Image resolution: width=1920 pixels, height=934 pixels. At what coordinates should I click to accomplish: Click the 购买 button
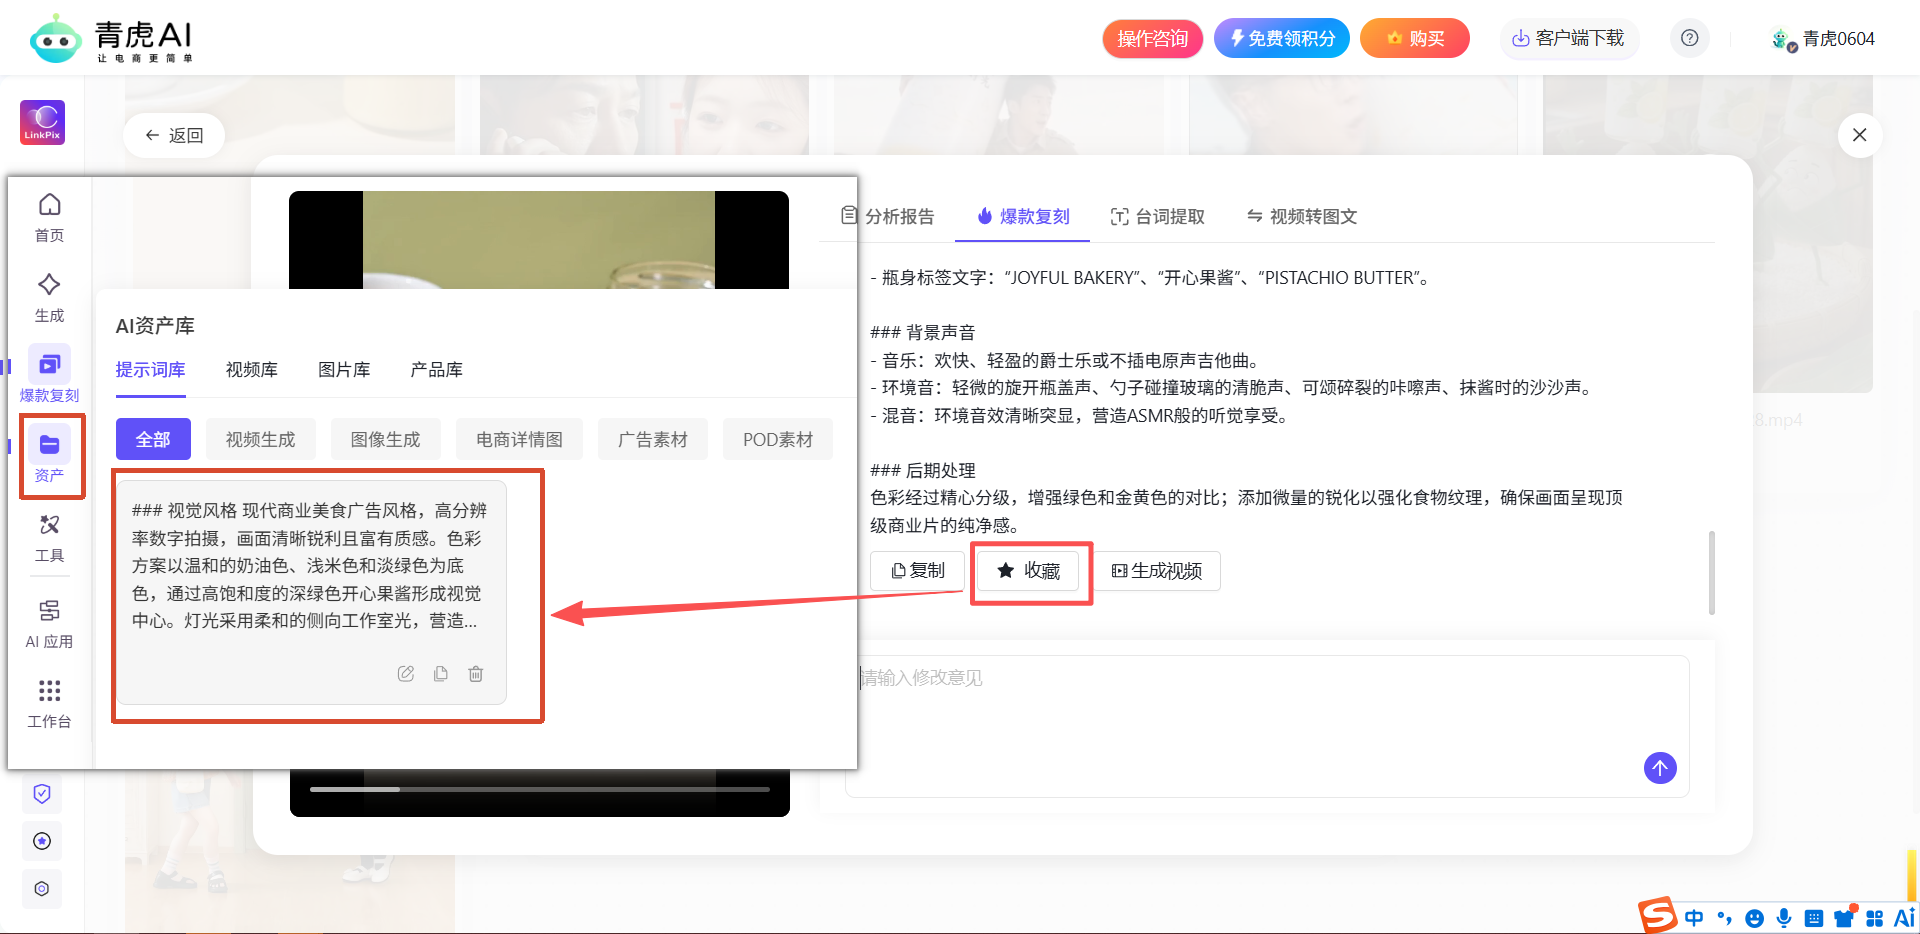1415,38
